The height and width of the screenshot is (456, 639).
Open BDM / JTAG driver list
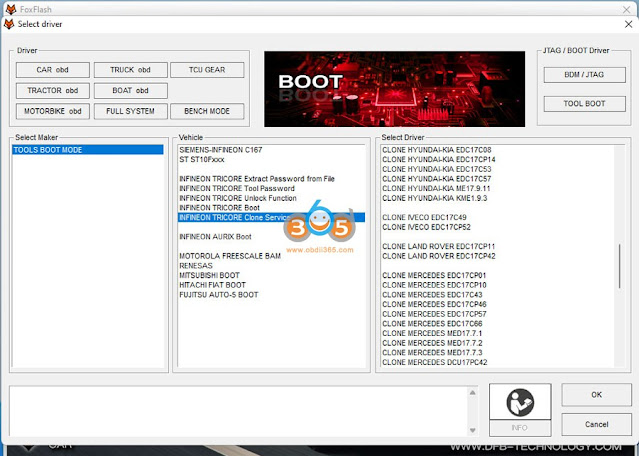coord(584,75)
